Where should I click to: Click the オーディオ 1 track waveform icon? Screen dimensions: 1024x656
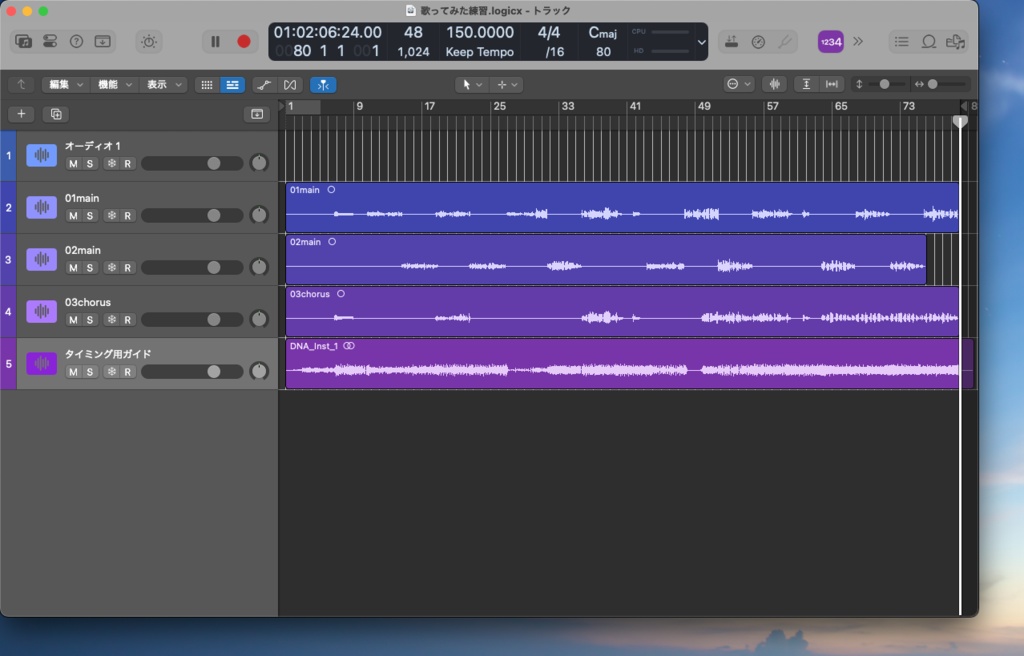click(41, 156)
